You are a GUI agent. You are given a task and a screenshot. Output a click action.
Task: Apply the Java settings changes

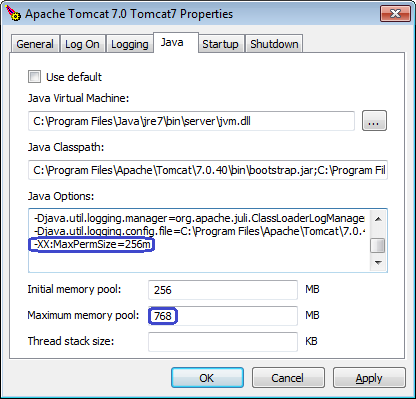click(369, 378)
